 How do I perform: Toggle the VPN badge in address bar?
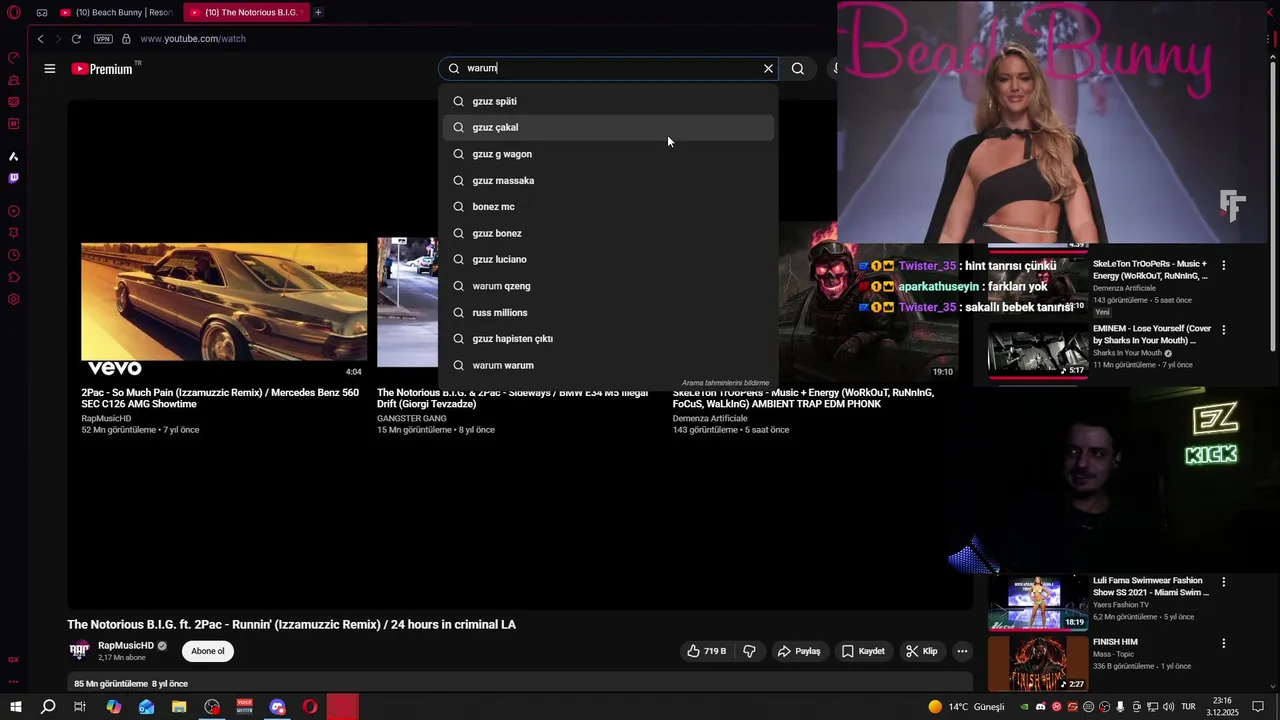coord(103,39)
